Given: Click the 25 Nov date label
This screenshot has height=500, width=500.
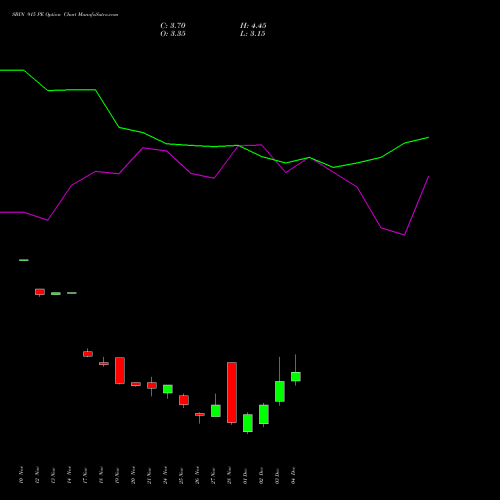Looking at the screenshot, I should pyautogui.click(x=181, y=475).
